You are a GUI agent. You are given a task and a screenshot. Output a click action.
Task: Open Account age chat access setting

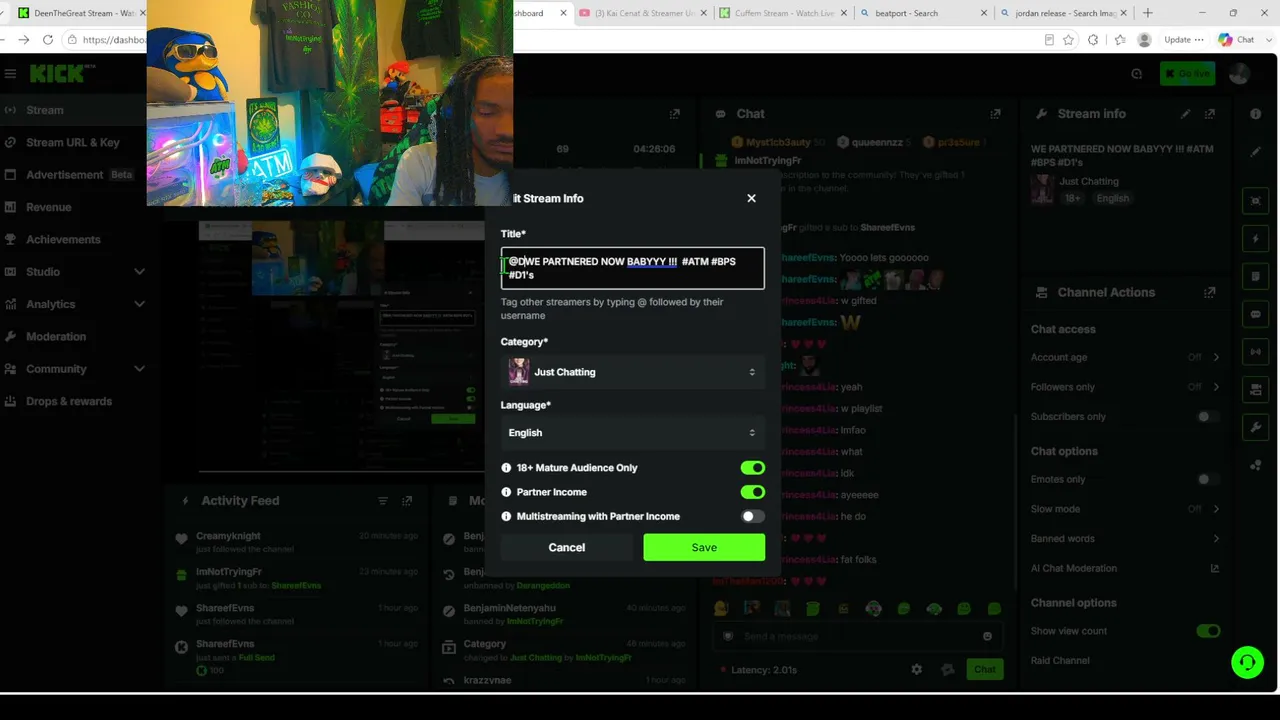click(1125, 357)
